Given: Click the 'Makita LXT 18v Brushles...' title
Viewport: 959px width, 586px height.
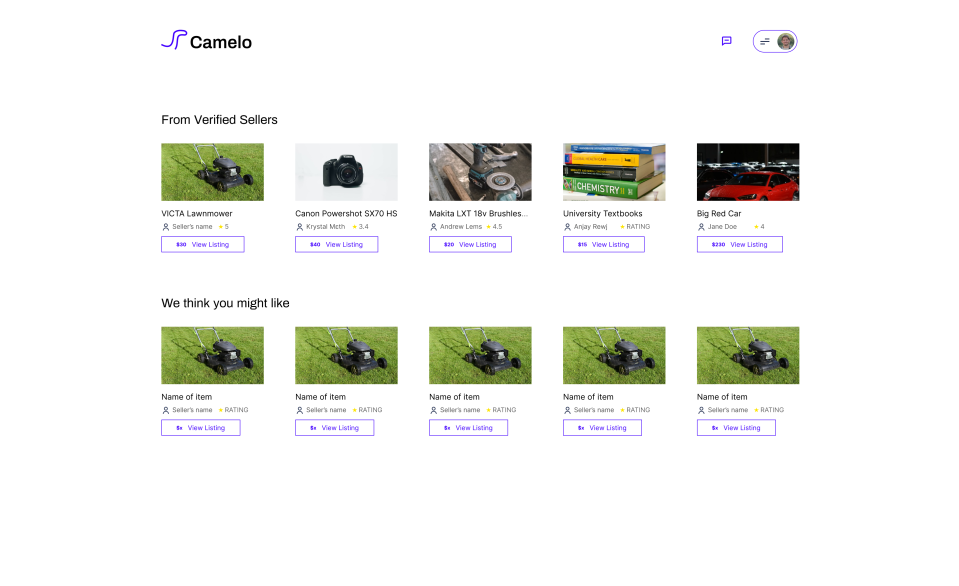Looking at the screenshot, I should (x=478, y=213).
